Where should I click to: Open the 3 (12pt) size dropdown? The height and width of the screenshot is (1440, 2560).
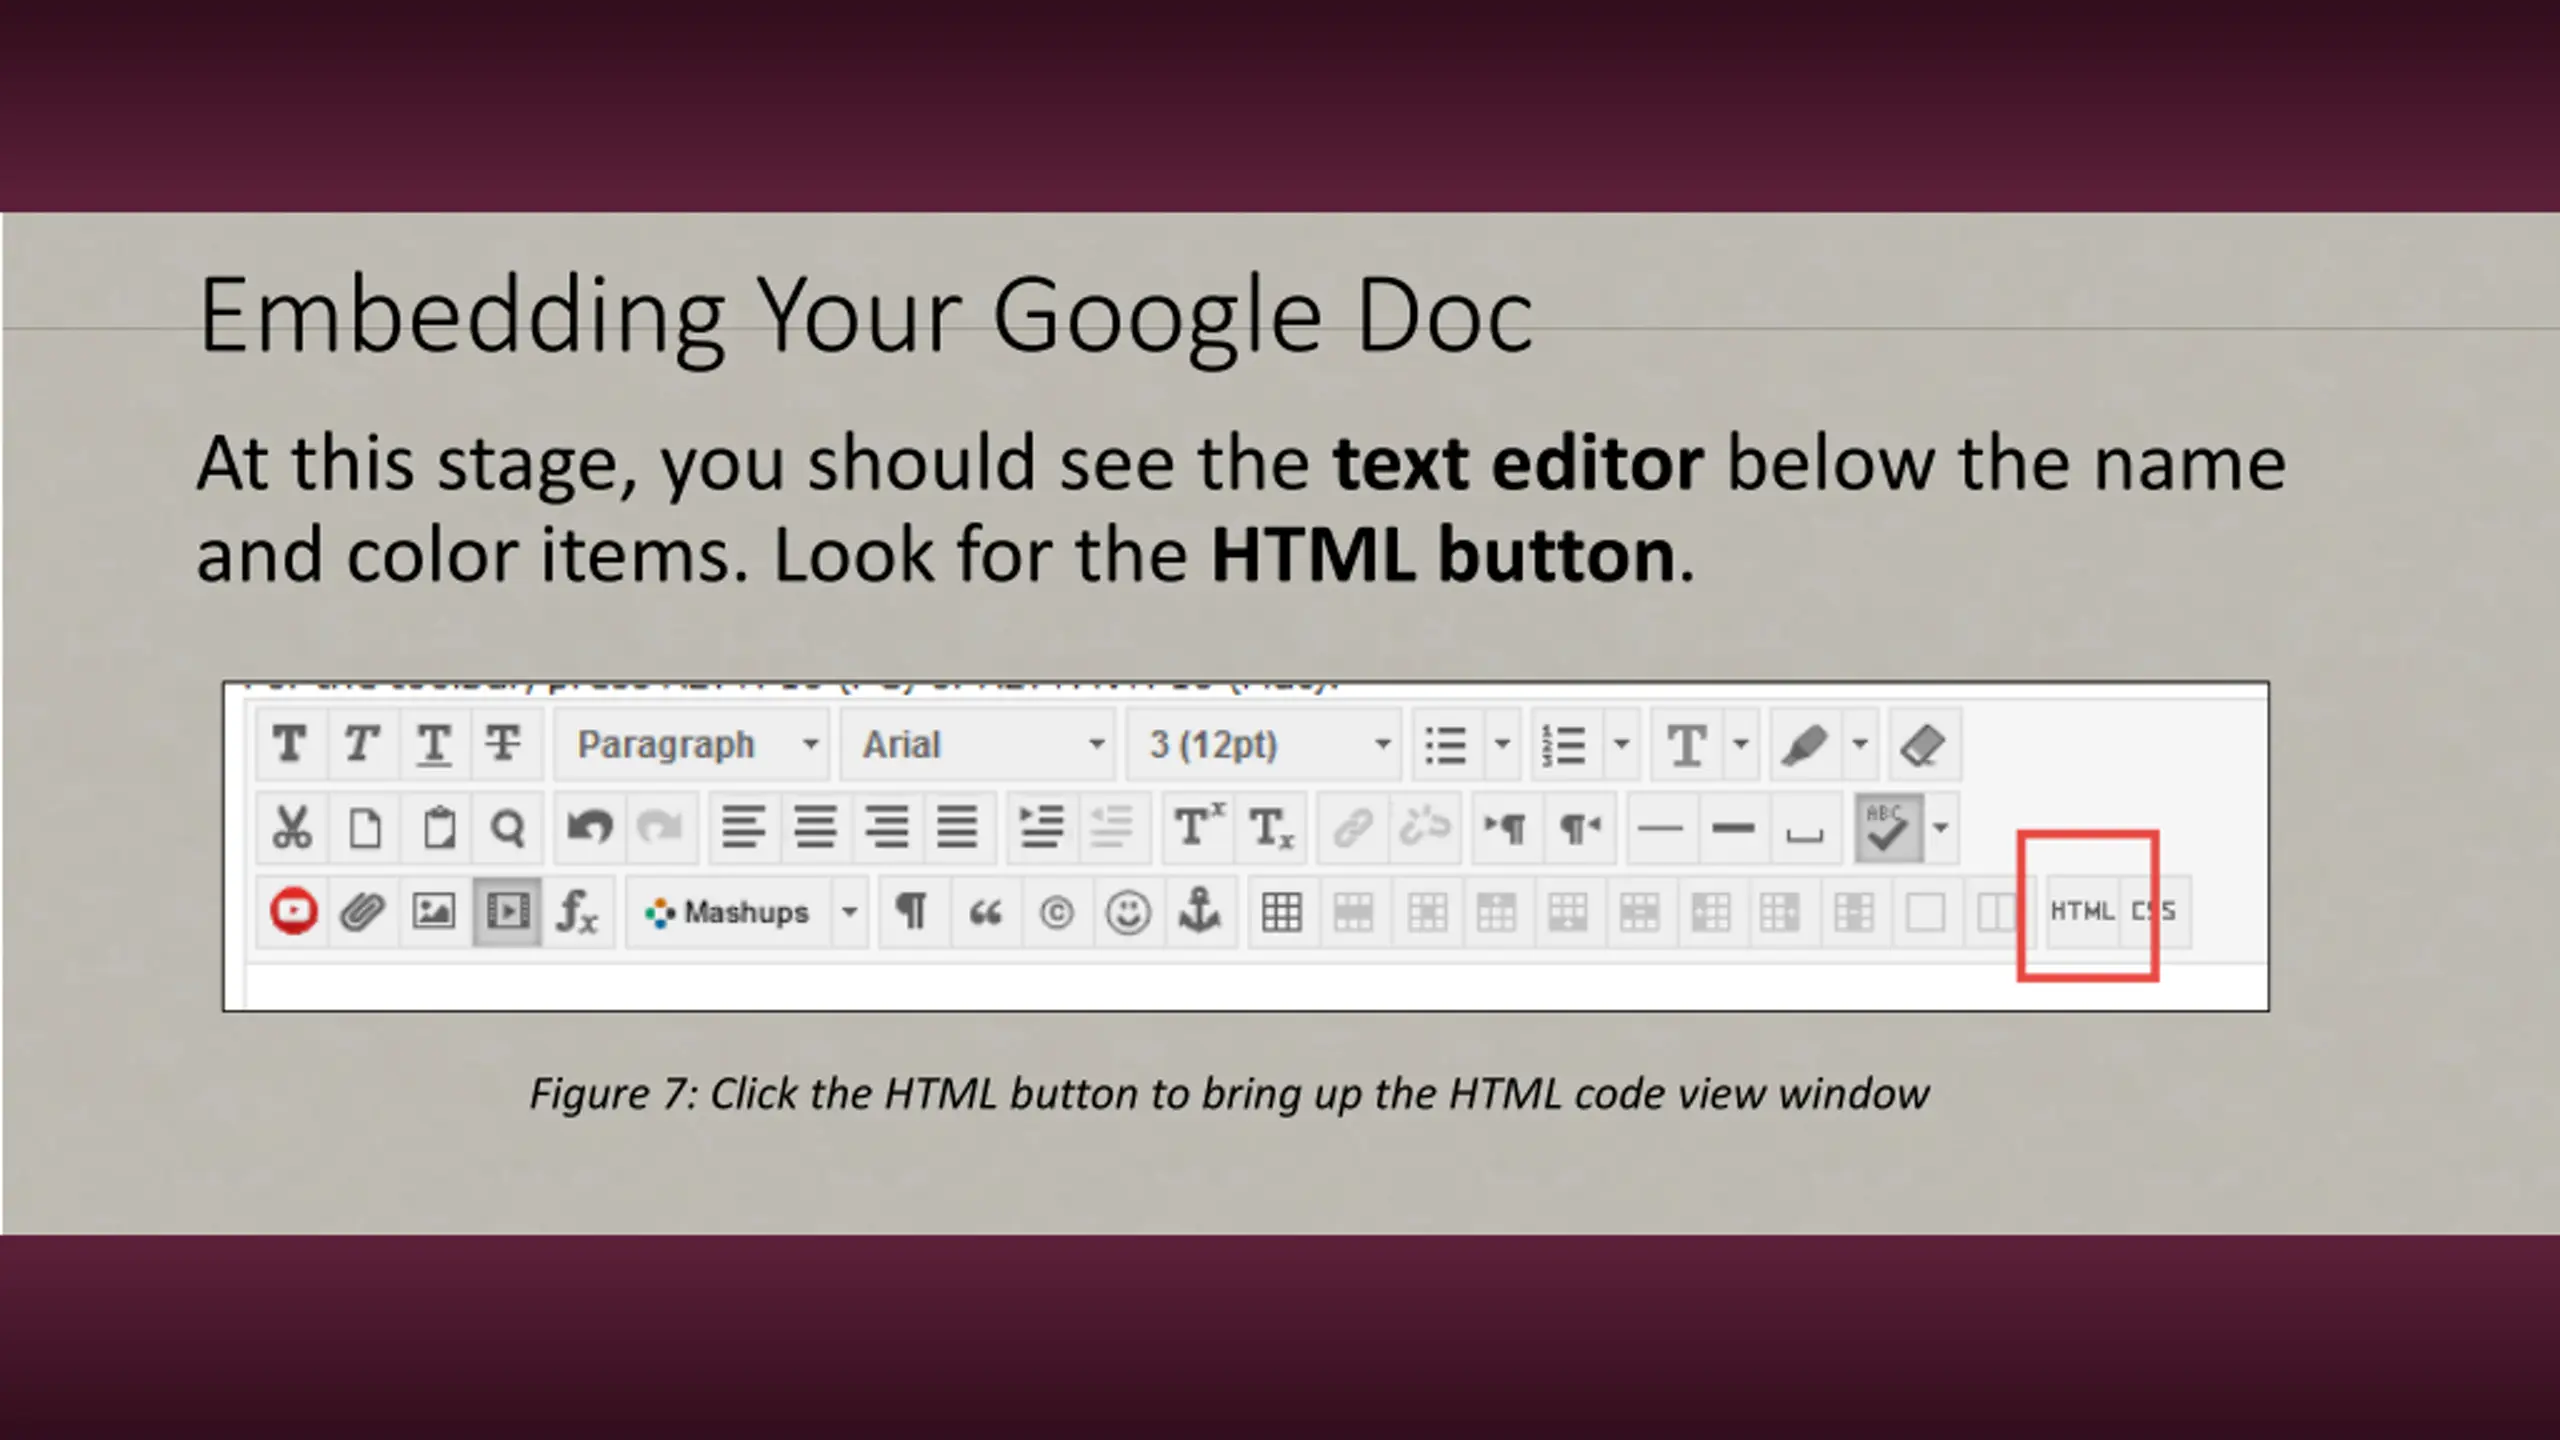point(1264,745)
